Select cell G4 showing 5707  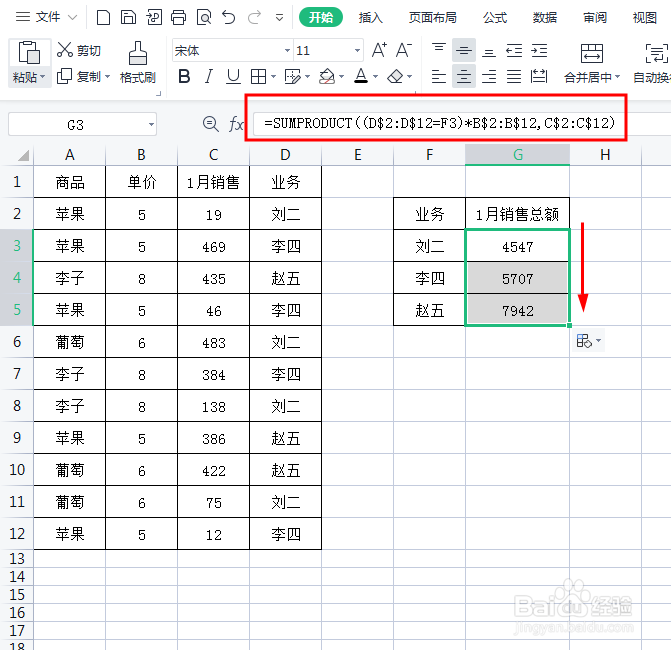coord(517,278)
